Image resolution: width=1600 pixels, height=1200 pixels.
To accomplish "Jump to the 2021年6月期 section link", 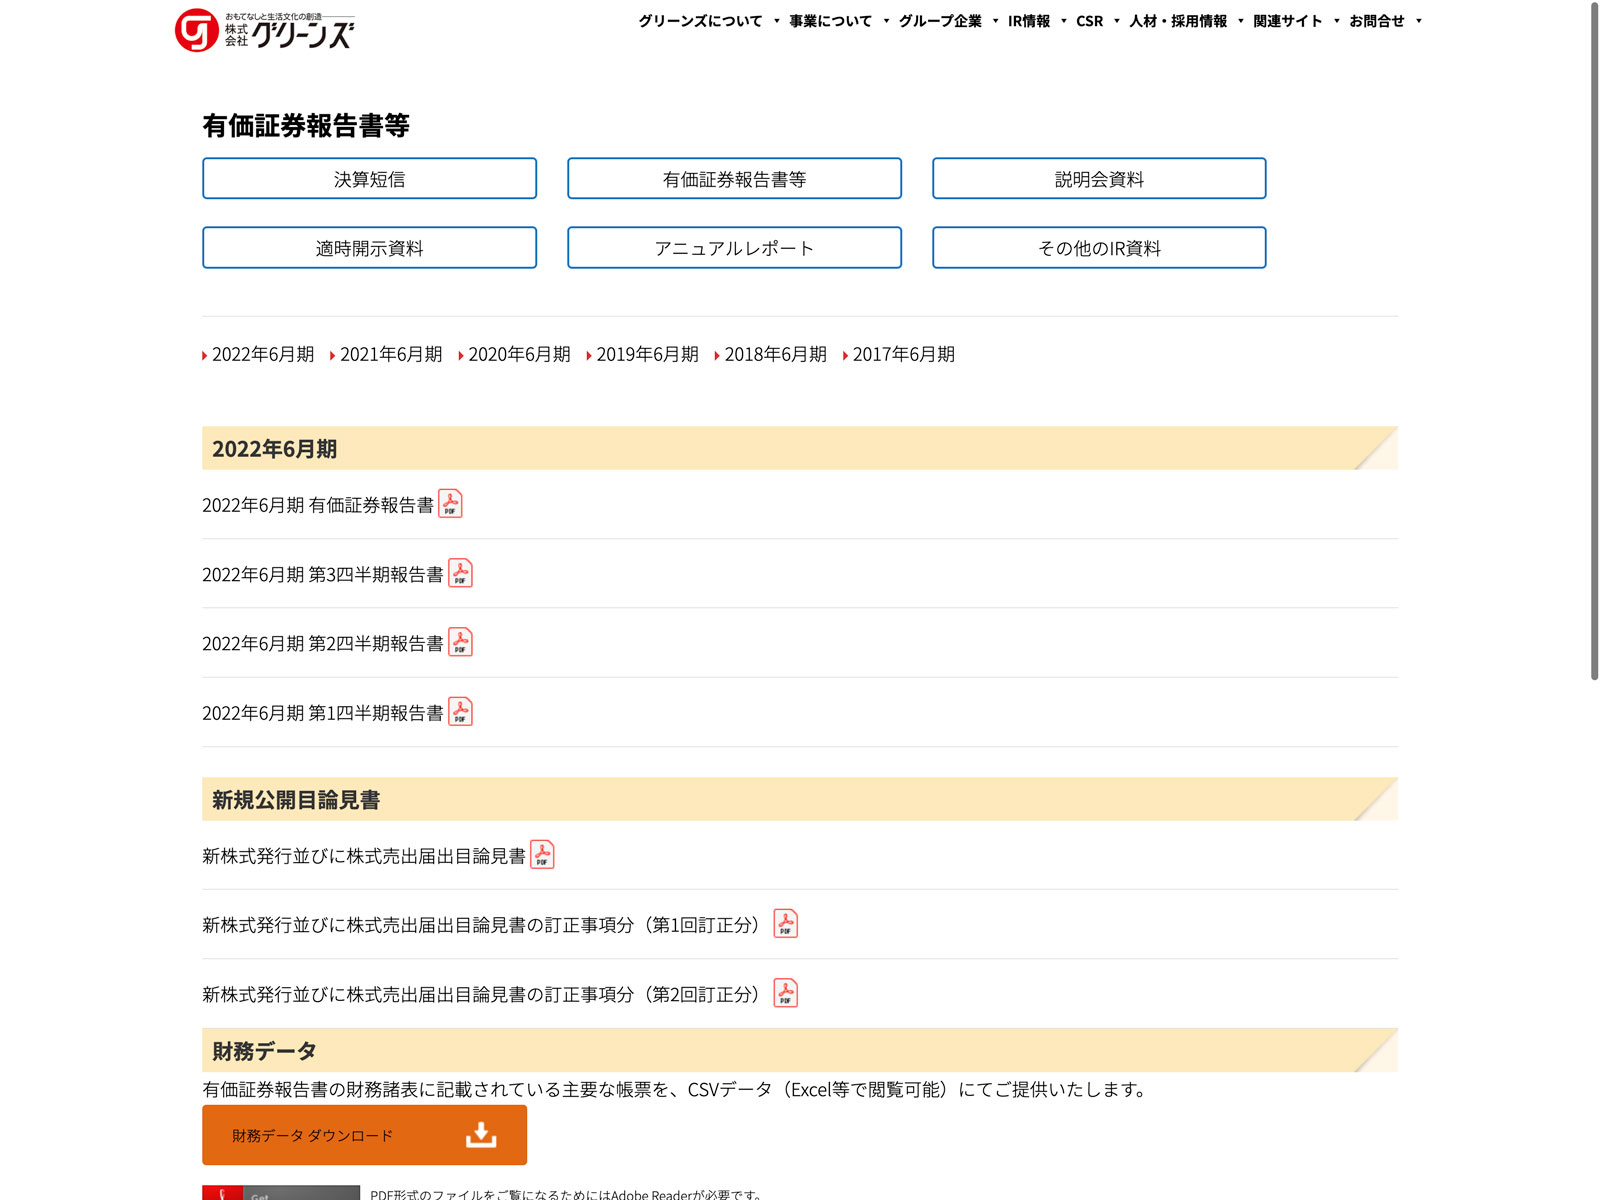I will (x=391, y=355).
